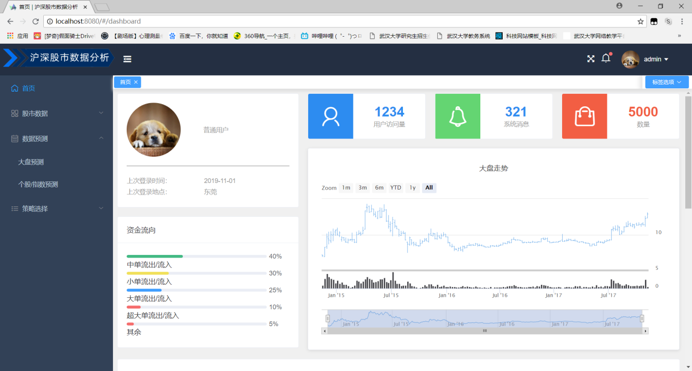This screenshot has height=371, width=692.
Task: Close the 首页 tab tag
Action: [136, 82]
